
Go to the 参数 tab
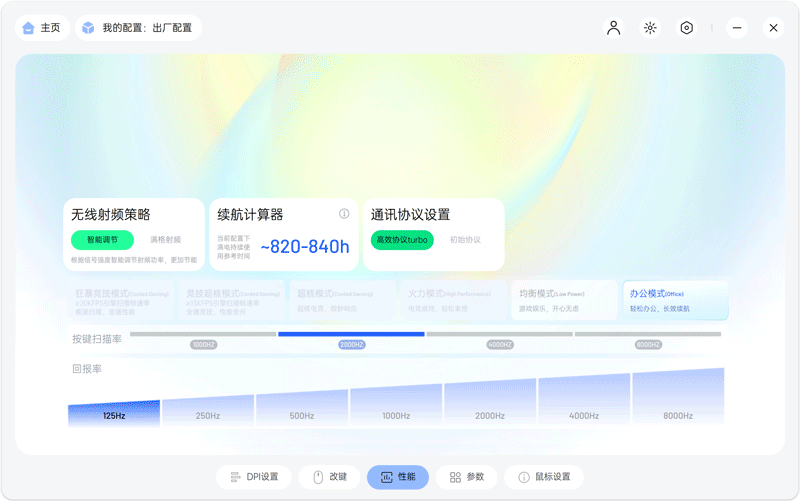coord(466,477)
